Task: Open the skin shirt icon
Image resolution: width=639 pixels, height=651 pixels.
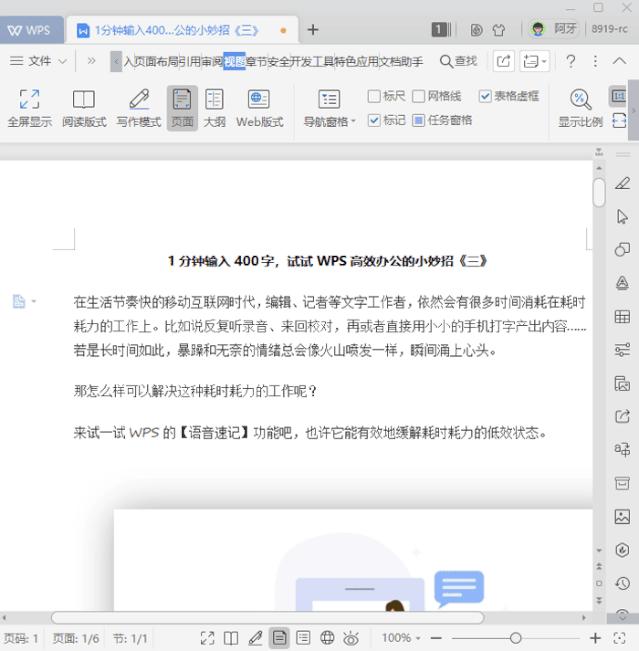Action: (x=499, y=30)
